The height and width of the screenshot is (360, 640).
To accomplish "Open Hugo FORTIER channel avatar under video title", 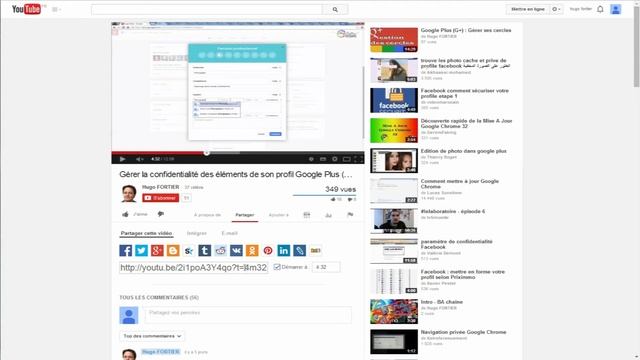I will coord(129,193).
